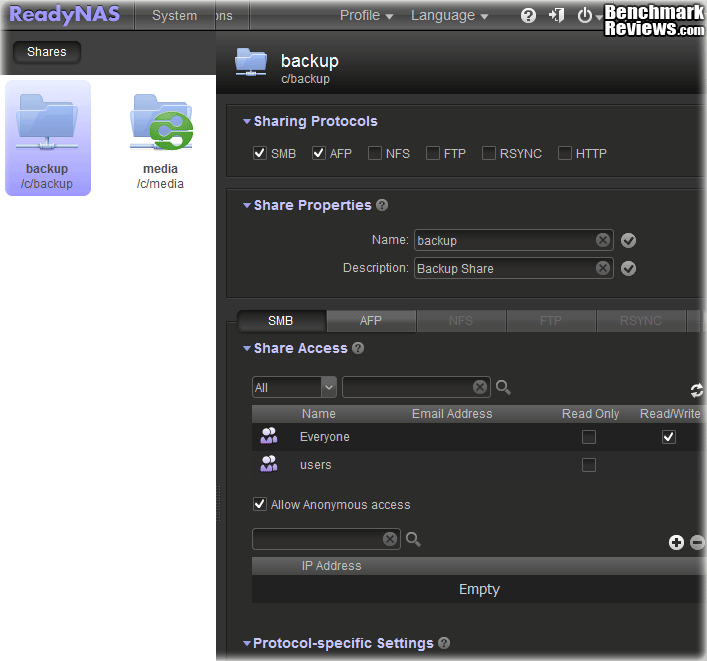Select the disabled RSYNC tab
The height and width of the screenshot is (661, 707).
click(x=641, y=321)
